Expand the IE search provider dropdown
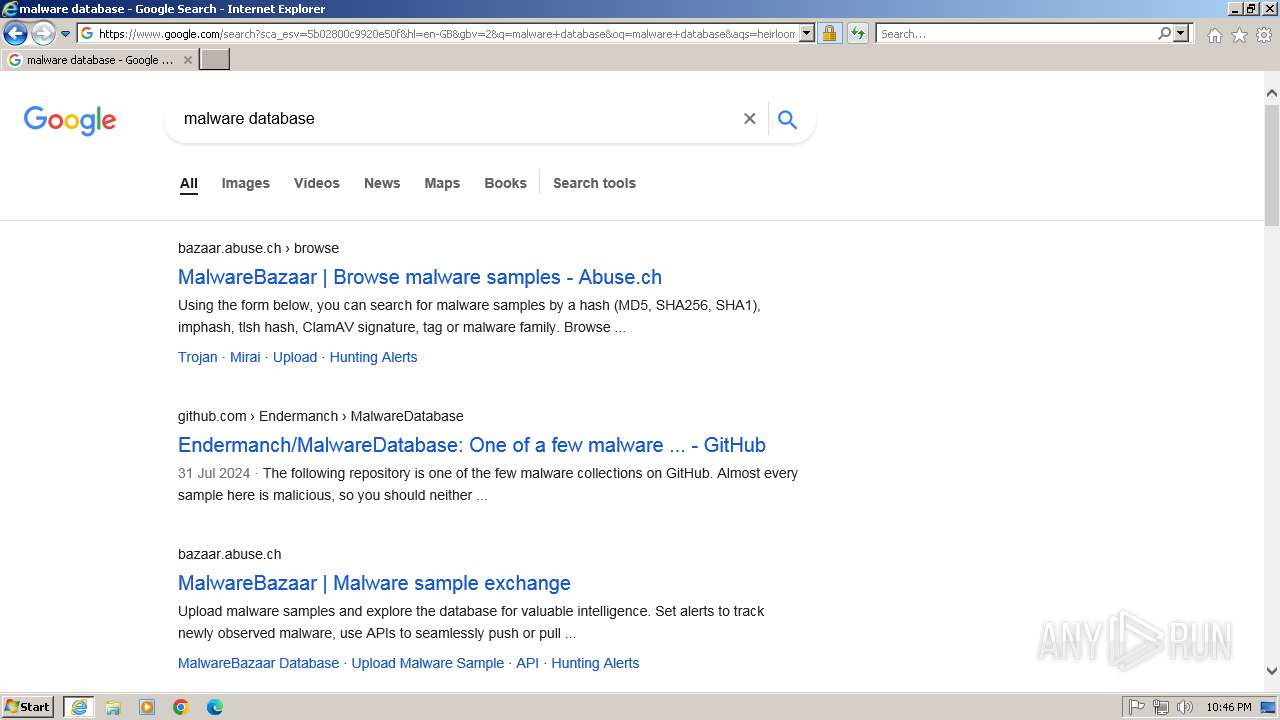 pyautogui.click(x=1181, y=34)
